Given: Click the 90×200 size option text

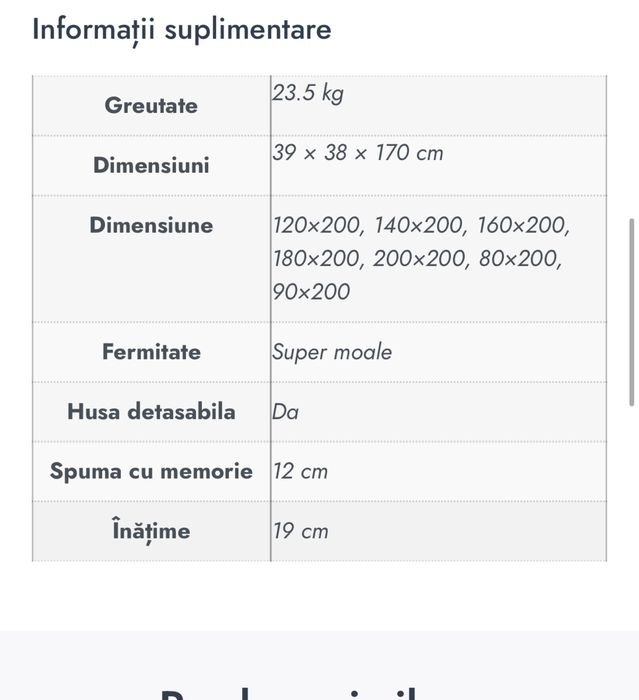Looking at the screenshot, I should click(x=311, y=292).
